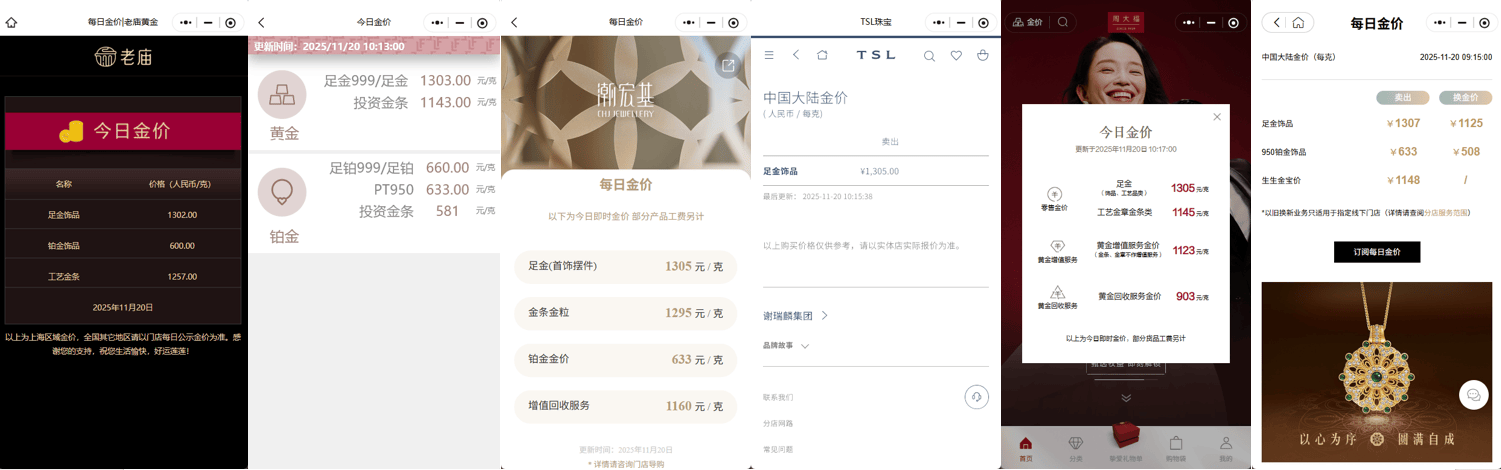The height and width of the screenshot is (470, 1501).
Task: Tap the 生生金宝价 ¥1148 value
Action: (x=1403, y=180)
